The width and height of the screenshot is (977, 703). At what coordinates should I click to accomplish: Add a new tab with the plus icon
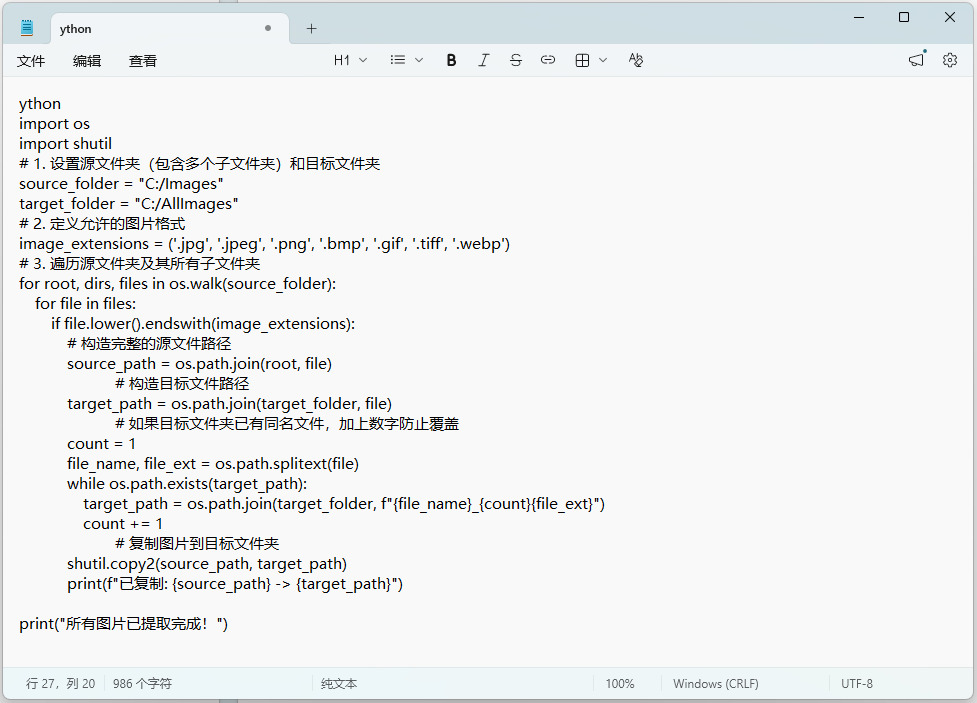click(x=311, y=28)
